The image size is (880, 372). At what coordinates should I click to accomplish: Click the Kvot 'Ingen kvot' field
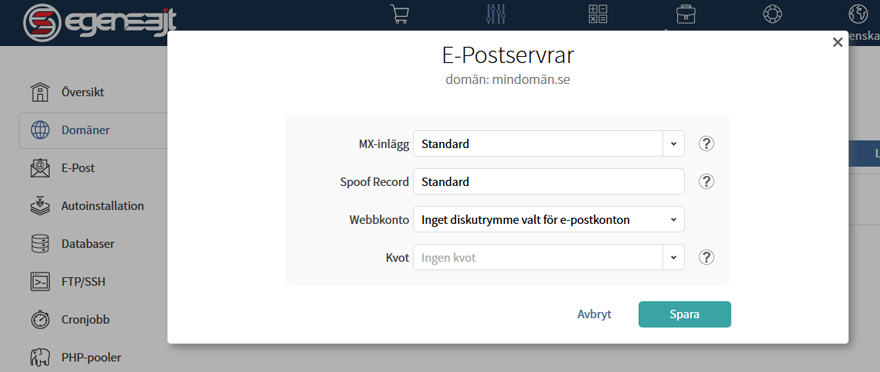(x=538, y=258)
